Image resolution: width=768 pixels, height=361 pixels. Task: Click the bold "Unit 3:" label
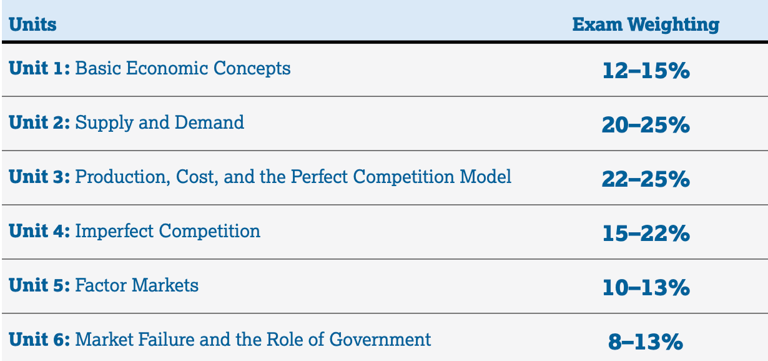click(x=40, y=176)
